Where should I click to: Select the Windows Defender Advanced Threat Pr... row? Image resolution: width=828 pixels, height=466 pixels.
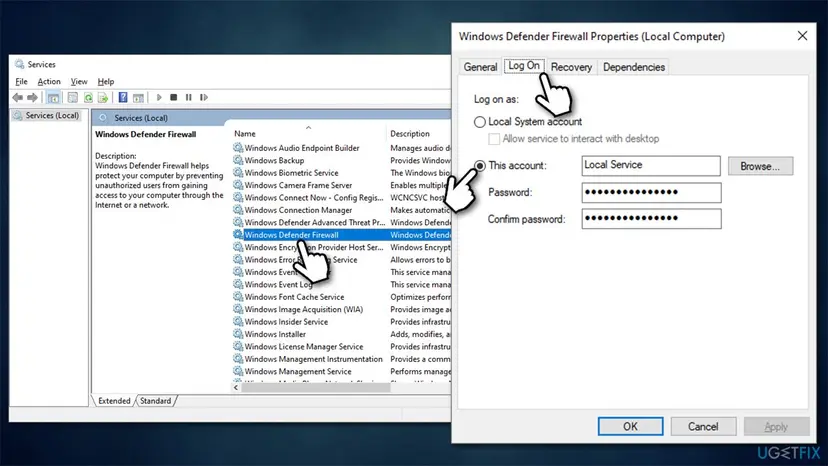coord(342,222)
